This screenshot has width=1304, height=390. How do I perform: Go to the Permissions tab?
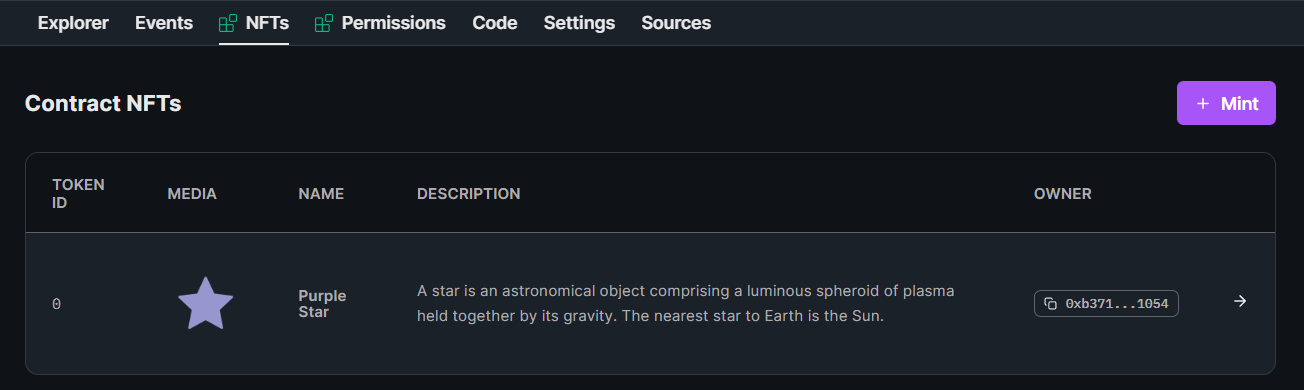tap(394, 22)
